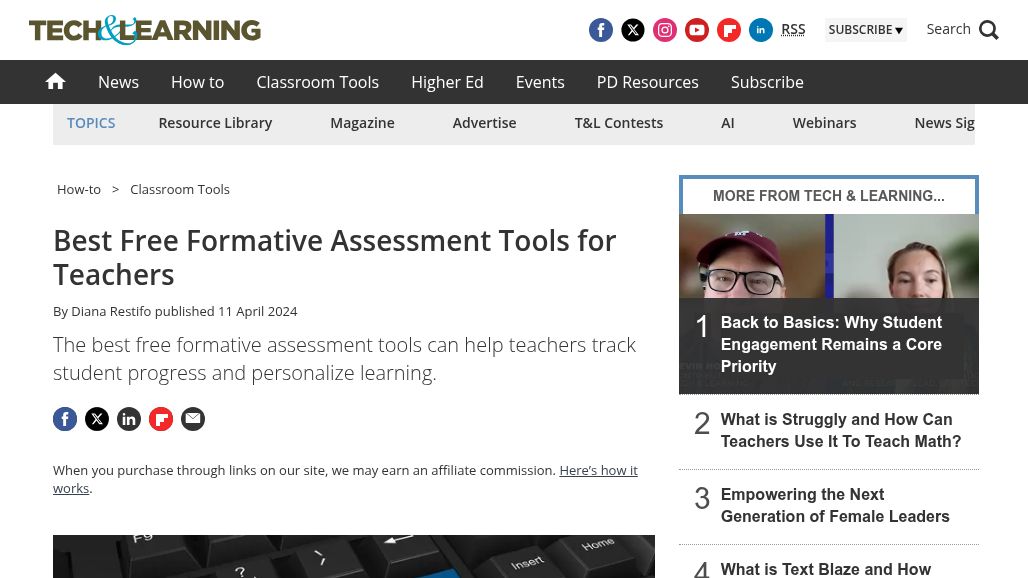Read 'What is Struggly' article
Viewport: 1028px width, 578px height.
pyautogui.click(x=840, y=431)
